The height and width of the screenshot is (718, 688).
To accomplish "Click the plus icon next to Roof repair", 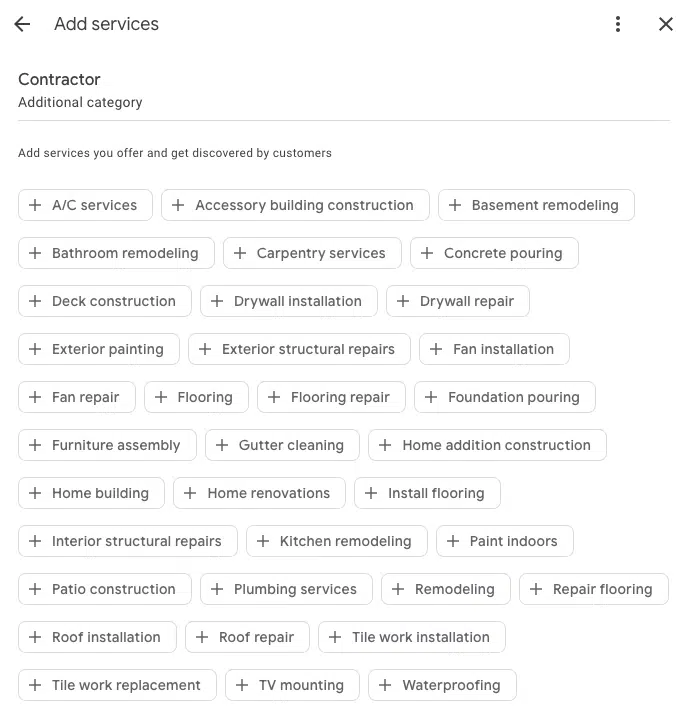I will pyautogui.click(x=202, y=637).
